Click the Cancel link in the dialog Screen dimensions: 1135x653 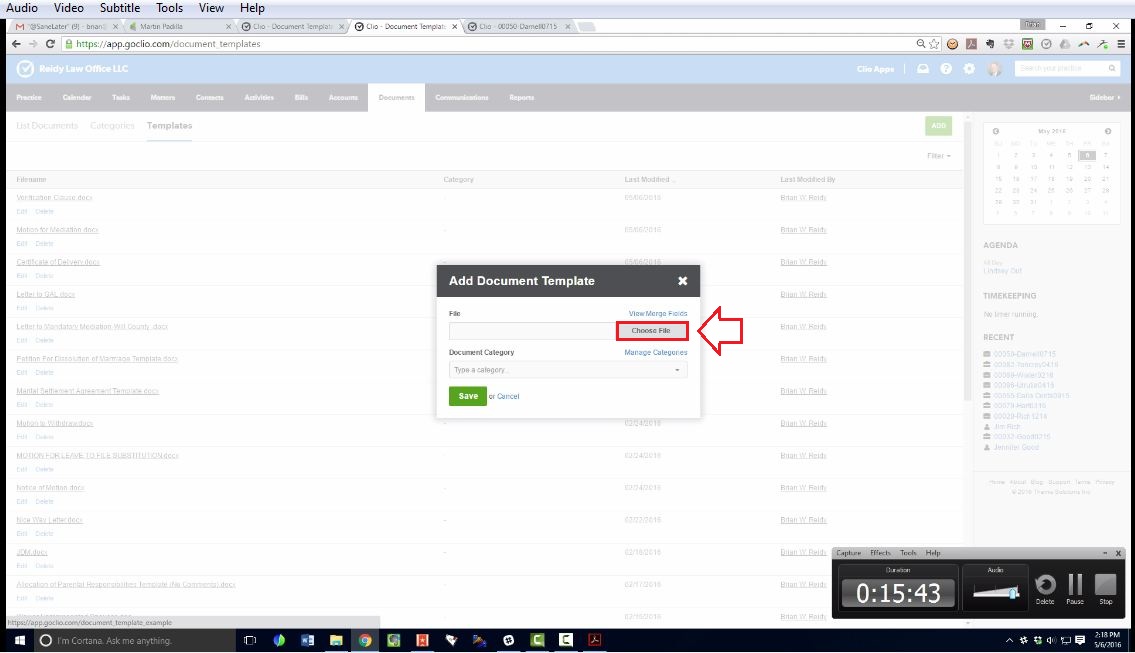508,397
